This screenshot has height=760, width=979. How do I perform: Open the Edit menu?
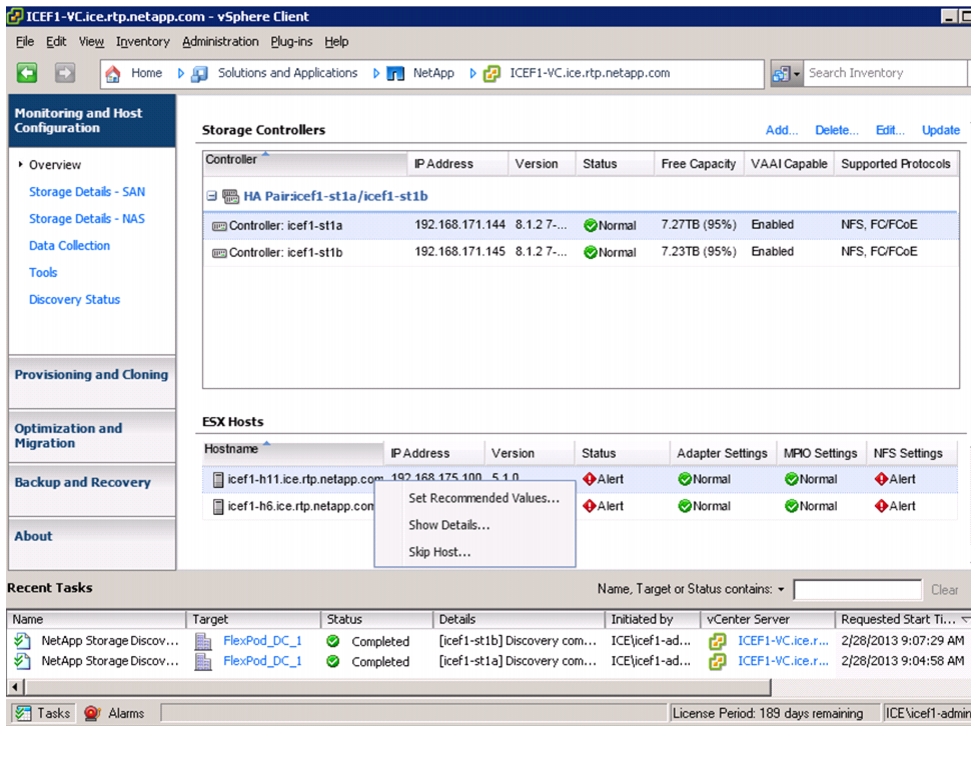[x=56, y=42]
